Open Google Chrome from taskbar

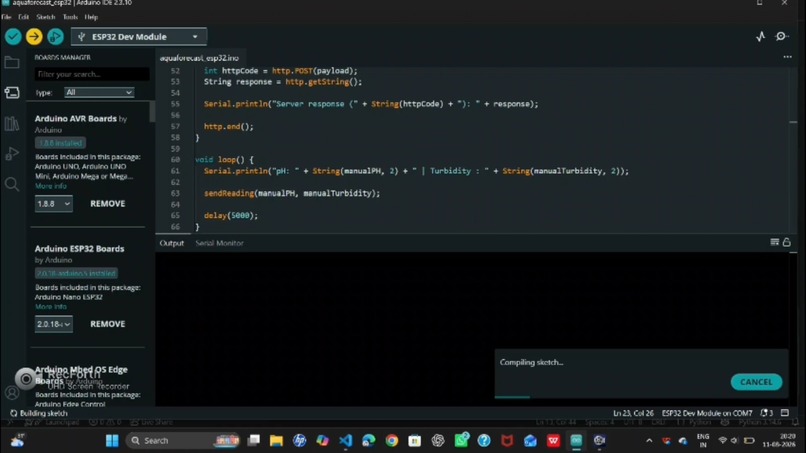[x=392, y=441]
